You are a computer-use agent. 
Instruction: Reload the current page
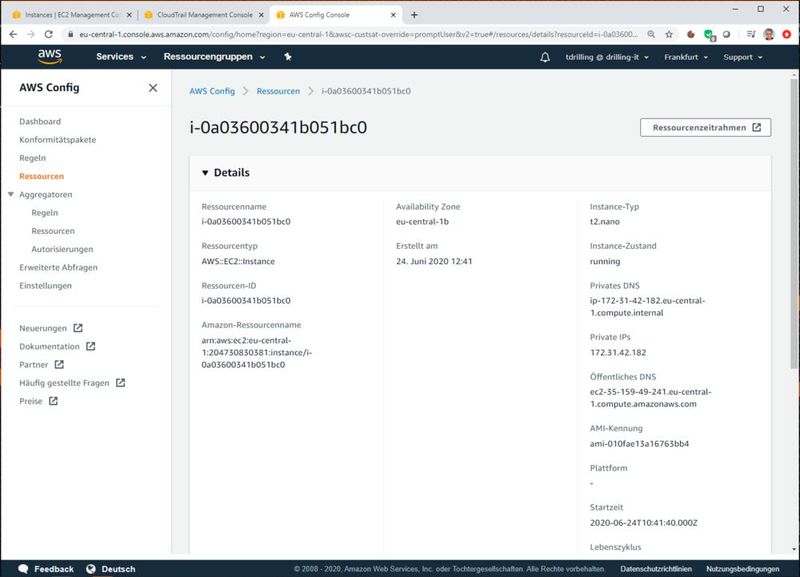click(48, 34)
